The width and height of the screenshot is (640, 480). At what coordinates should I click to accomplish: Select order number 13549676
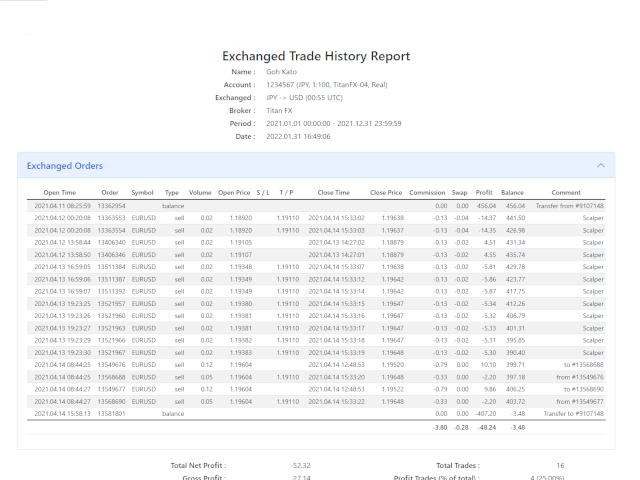111,364
